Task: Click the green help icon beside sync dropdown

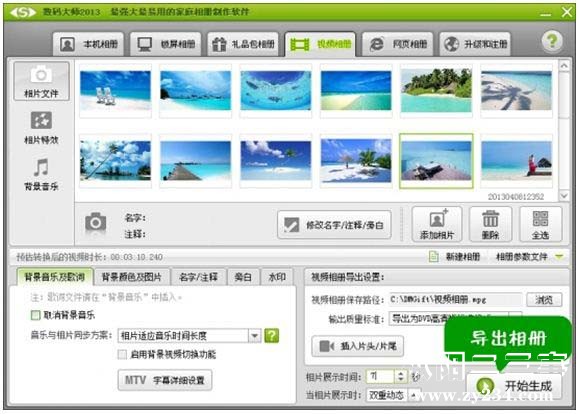Action: 272,335
